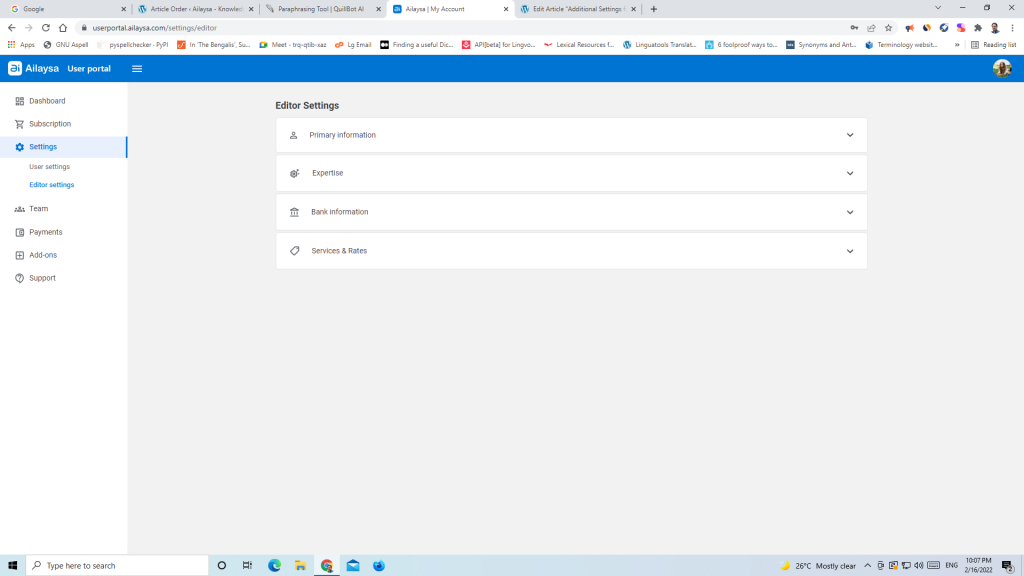
Task: Click the hamburger menu icon in header
Action: (137, 69)
